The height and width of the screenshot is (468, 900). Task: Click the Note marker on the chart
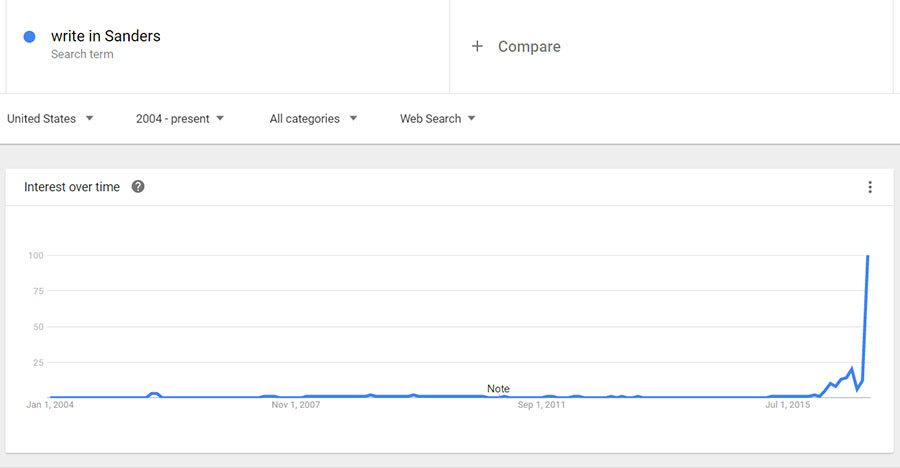coord(498,388)
